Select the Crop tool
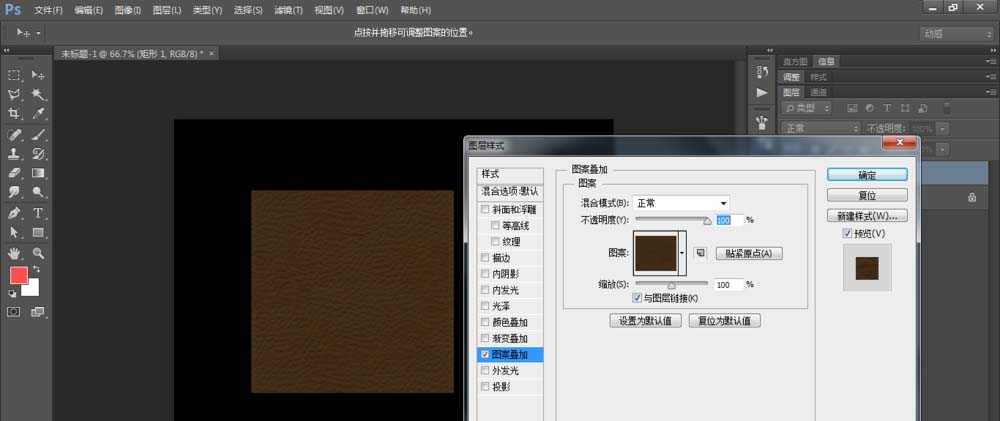 coord(14,114)
